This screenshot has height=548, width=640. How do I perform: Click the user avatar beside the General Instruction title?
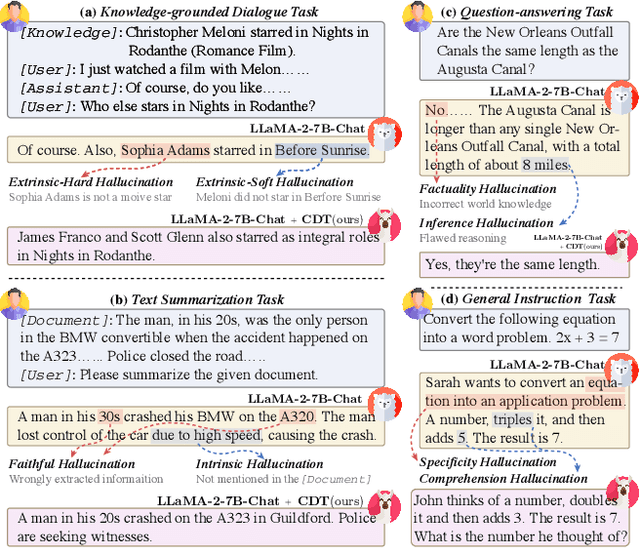point(417,304)
